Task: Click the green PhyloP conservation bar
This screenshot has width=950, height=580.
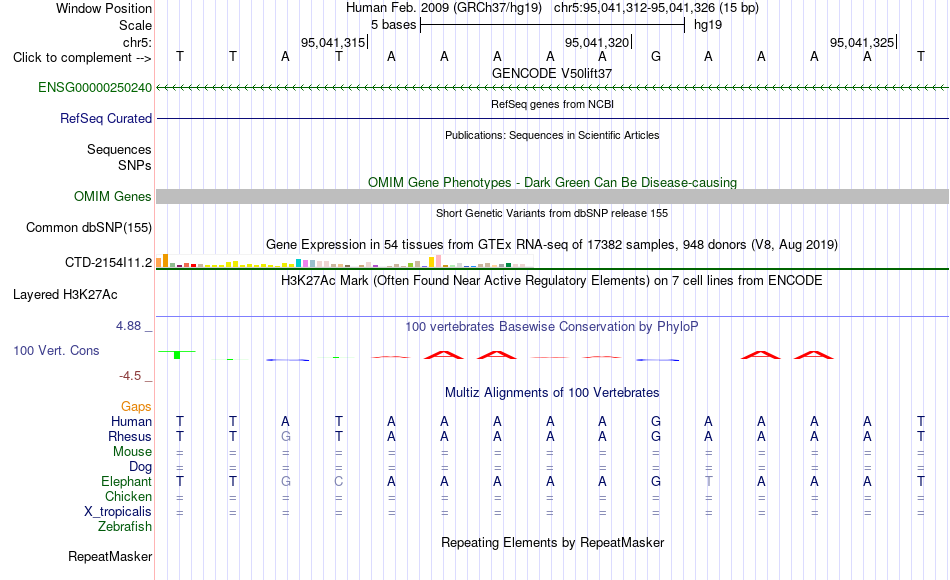Action: (177, 355)
